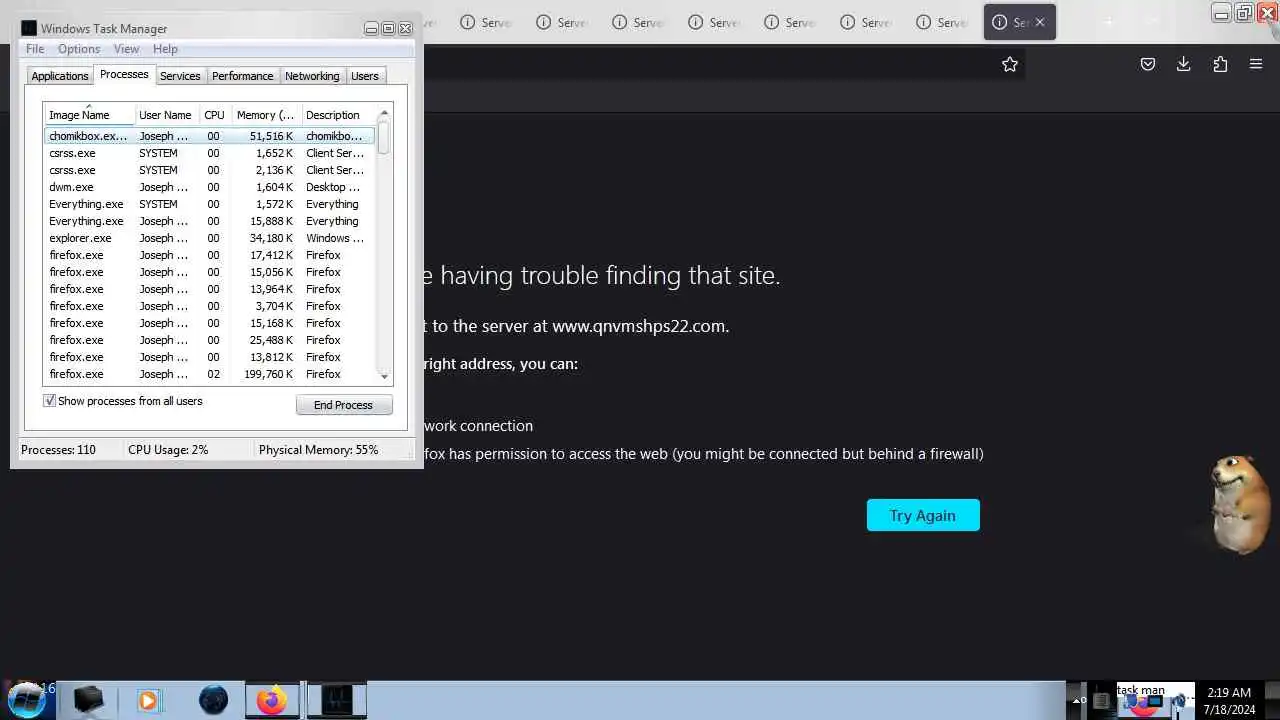Select firefox.exe row using 15,168 K
The width and height of the screenshot is (1280, 720).
(x=209, y=323)
